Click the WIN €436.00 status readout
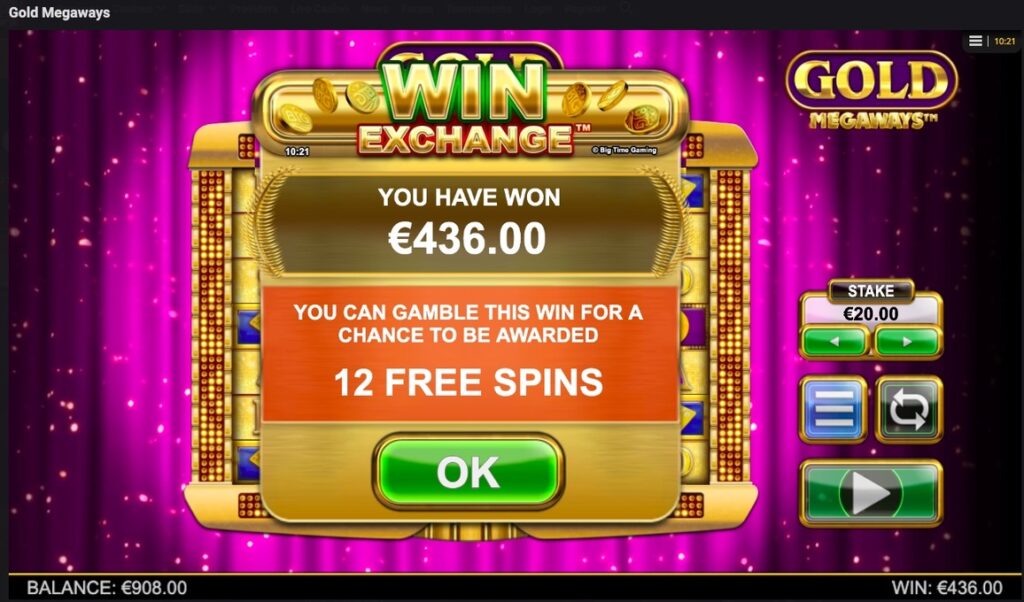The height and width of the screenshot is (602, 1024). point(947,588)
